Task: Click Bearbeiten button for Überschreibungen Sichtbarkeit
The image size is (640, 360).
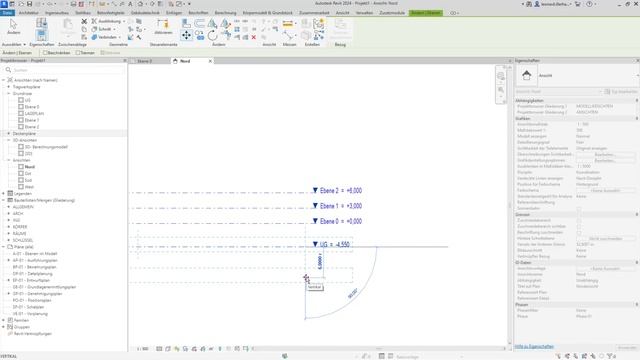Action: [605, 154]
